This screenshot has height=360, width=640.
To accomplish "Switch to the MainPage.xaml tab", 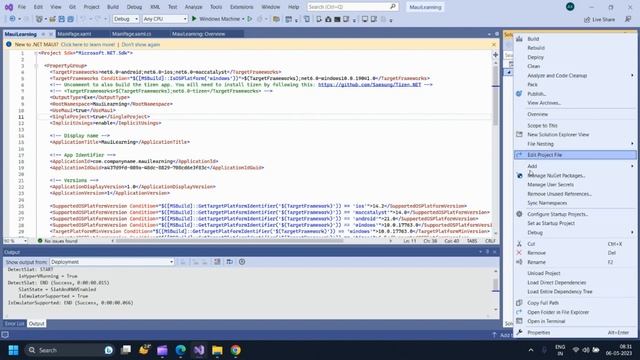I will 74,34.
